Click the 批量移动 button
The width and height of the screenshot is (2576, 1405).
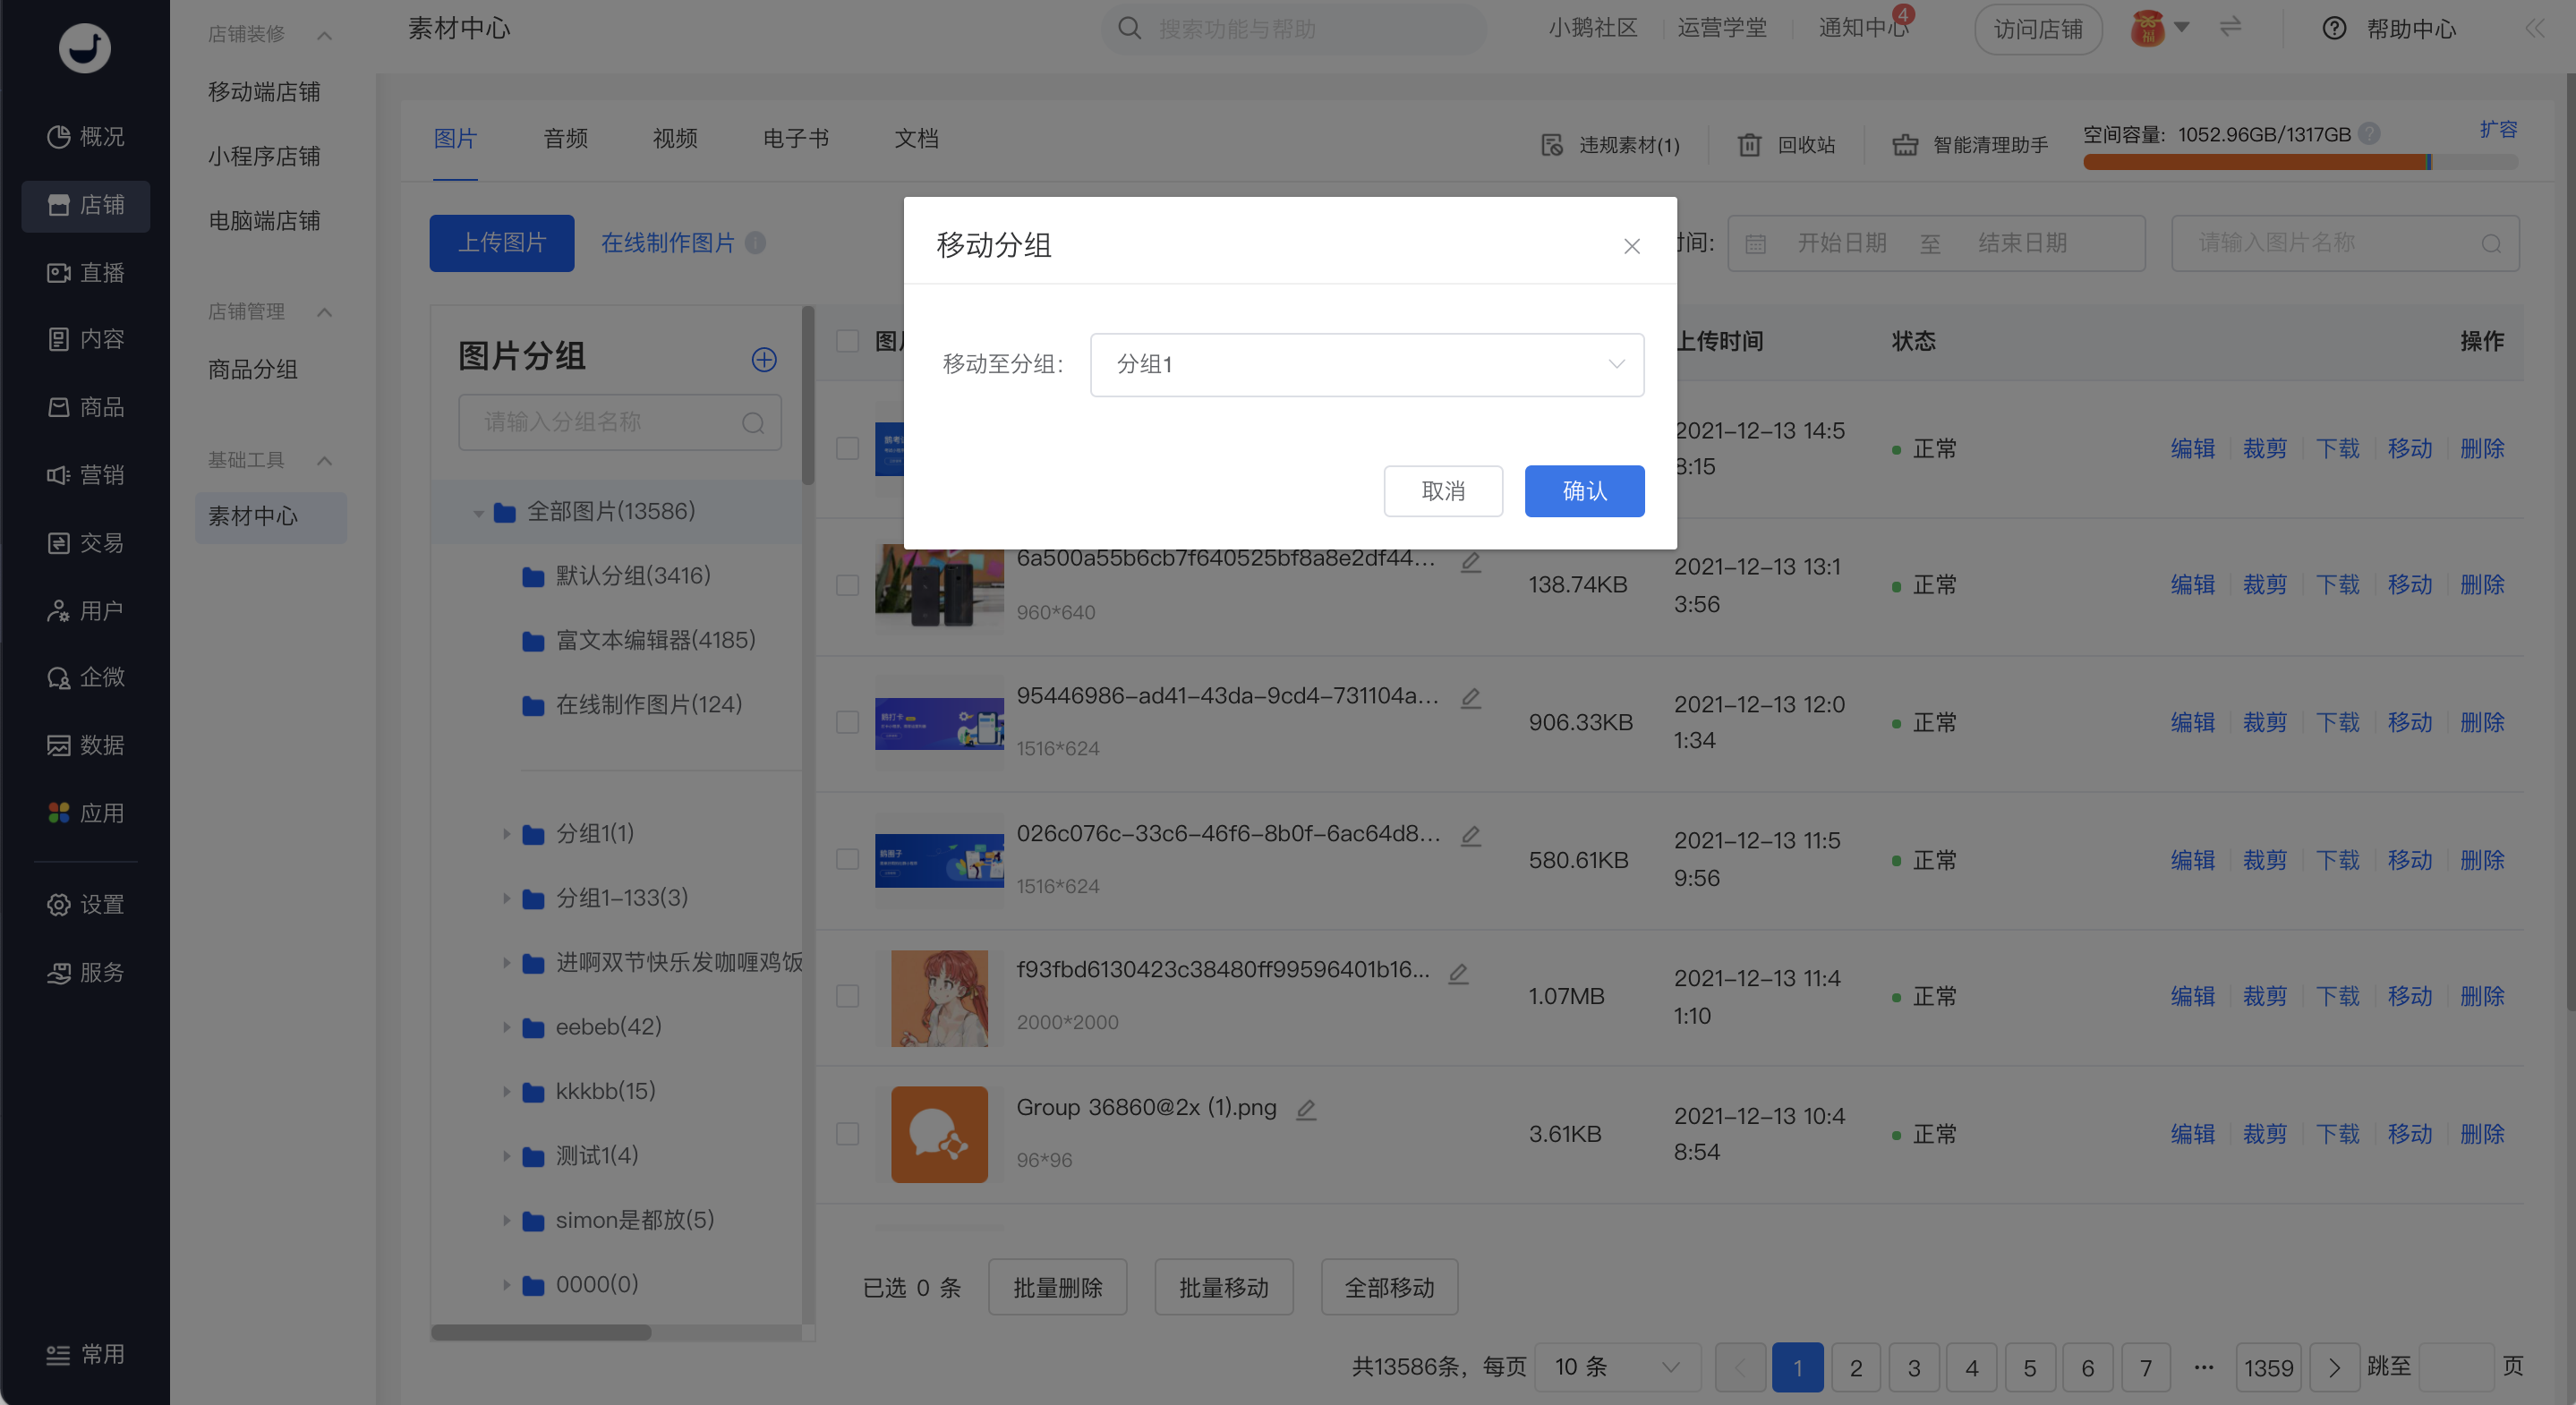pyautogui.click(x=1224, y=1287)
